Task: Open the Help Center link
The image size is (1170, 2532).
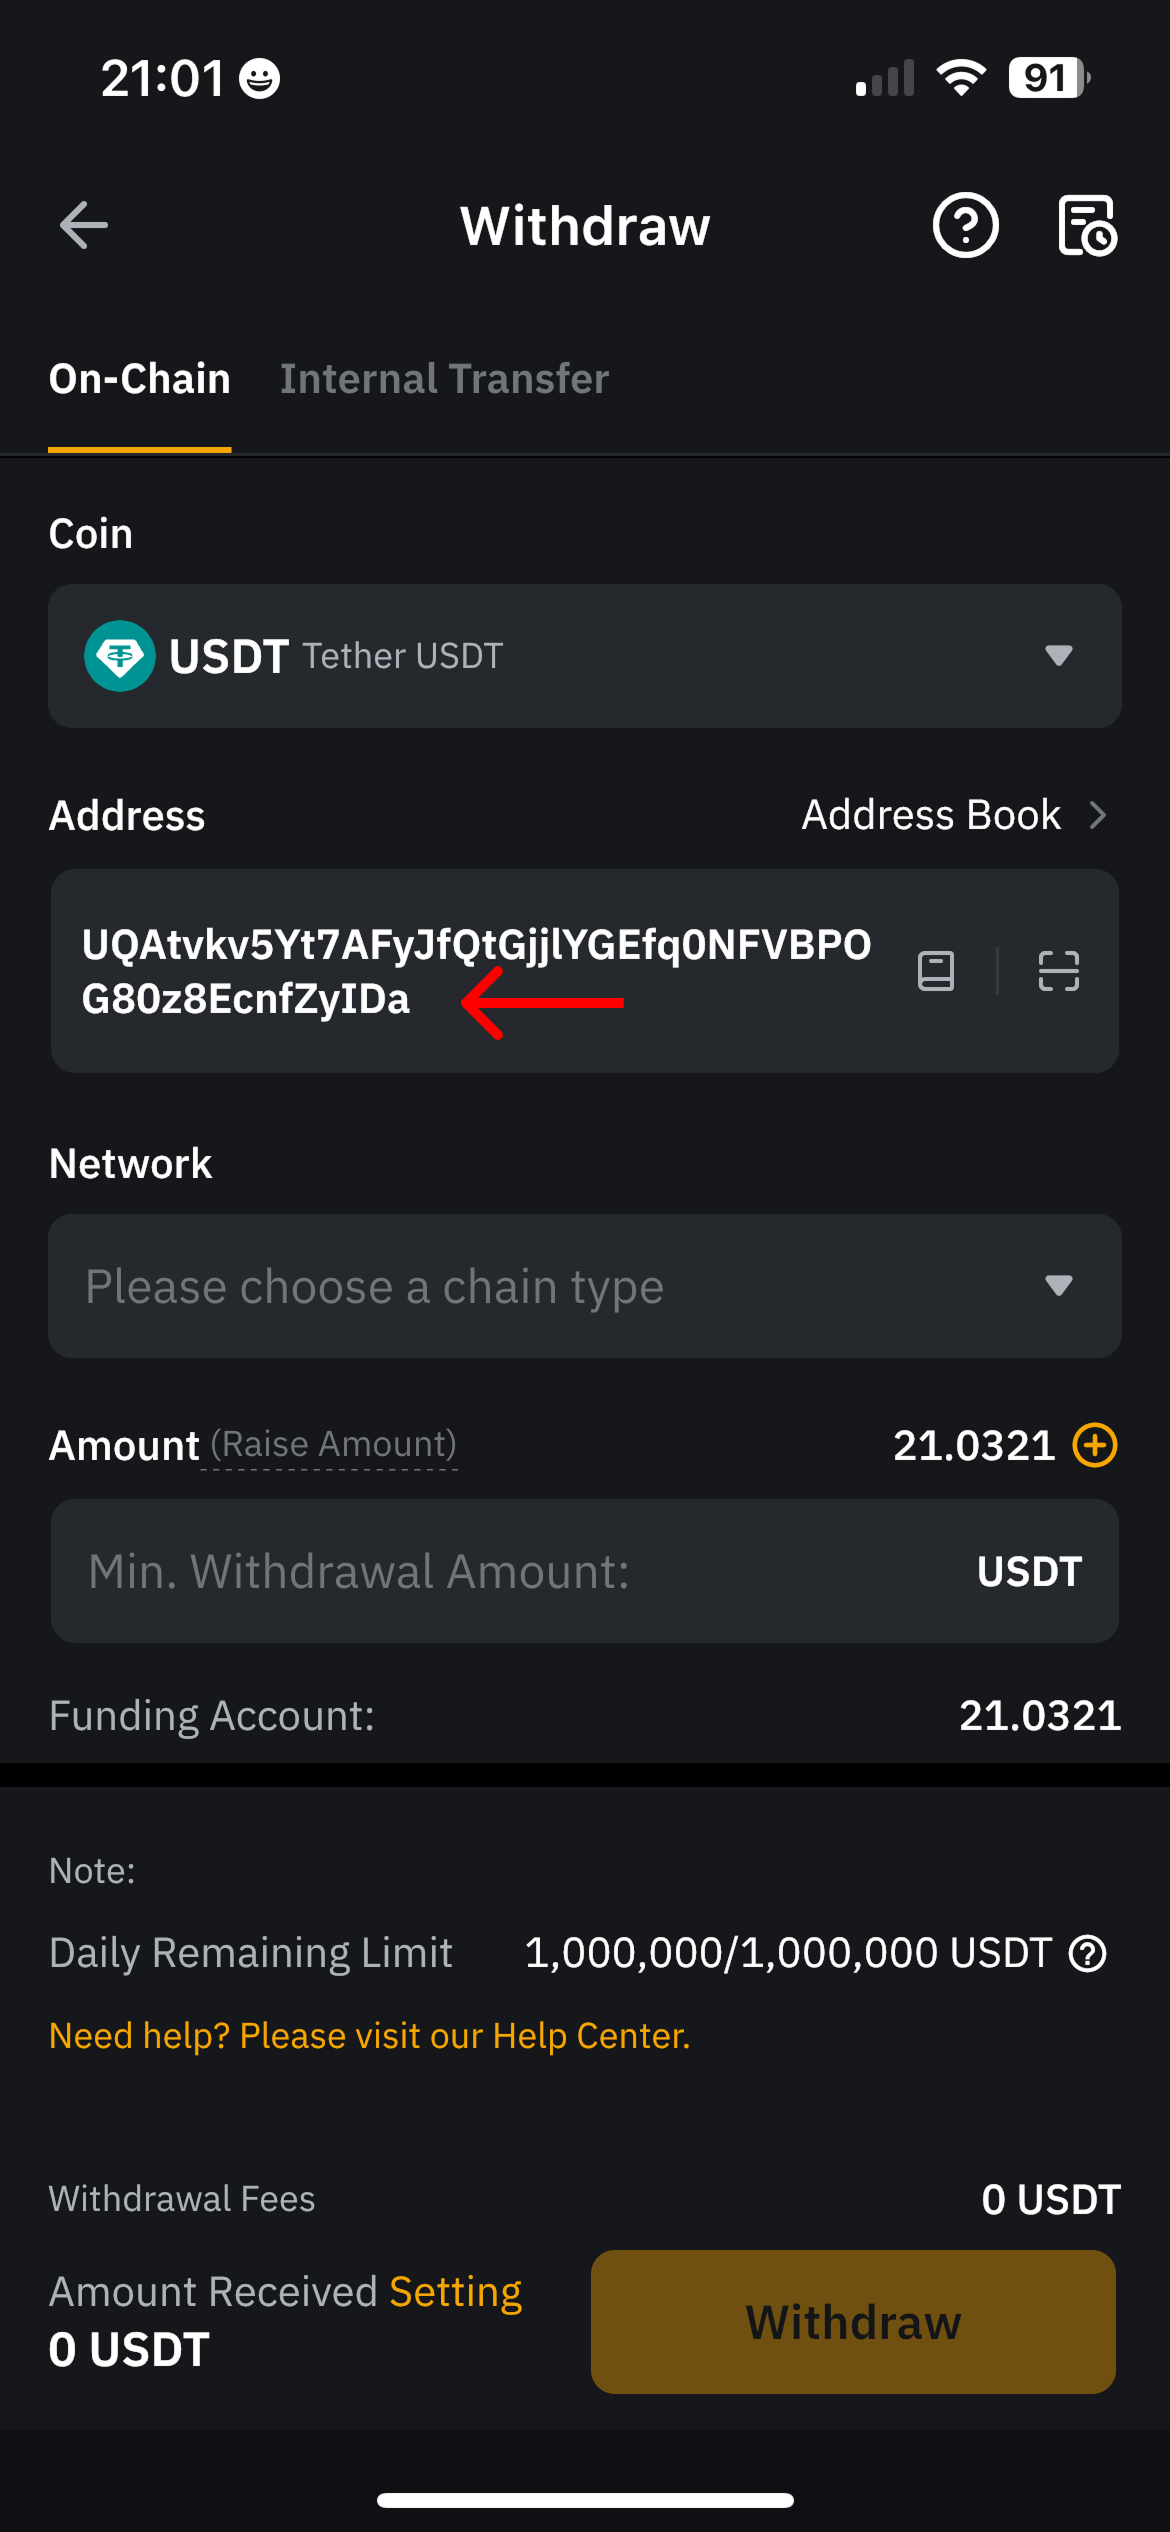Action: [x=370, y=2036]
